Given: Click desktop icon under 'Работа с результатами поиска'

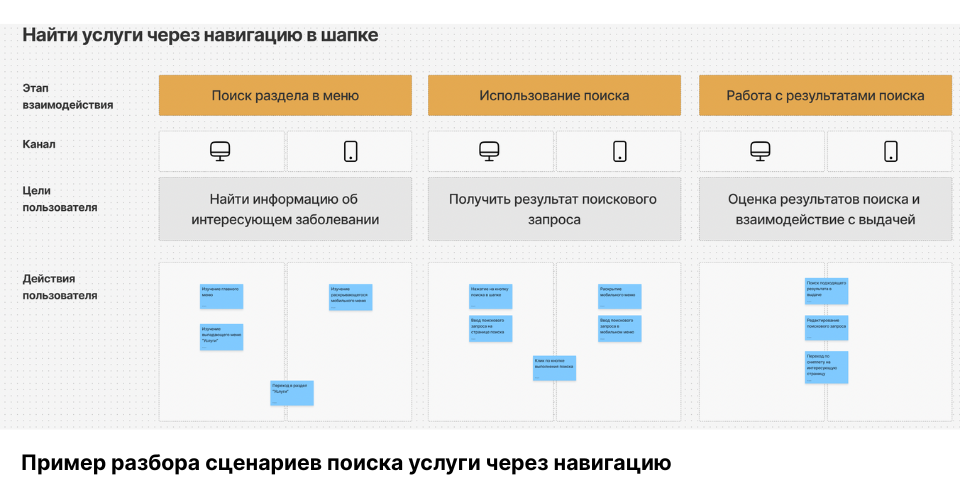Looking at the screenshot, I should coord(760,151).
